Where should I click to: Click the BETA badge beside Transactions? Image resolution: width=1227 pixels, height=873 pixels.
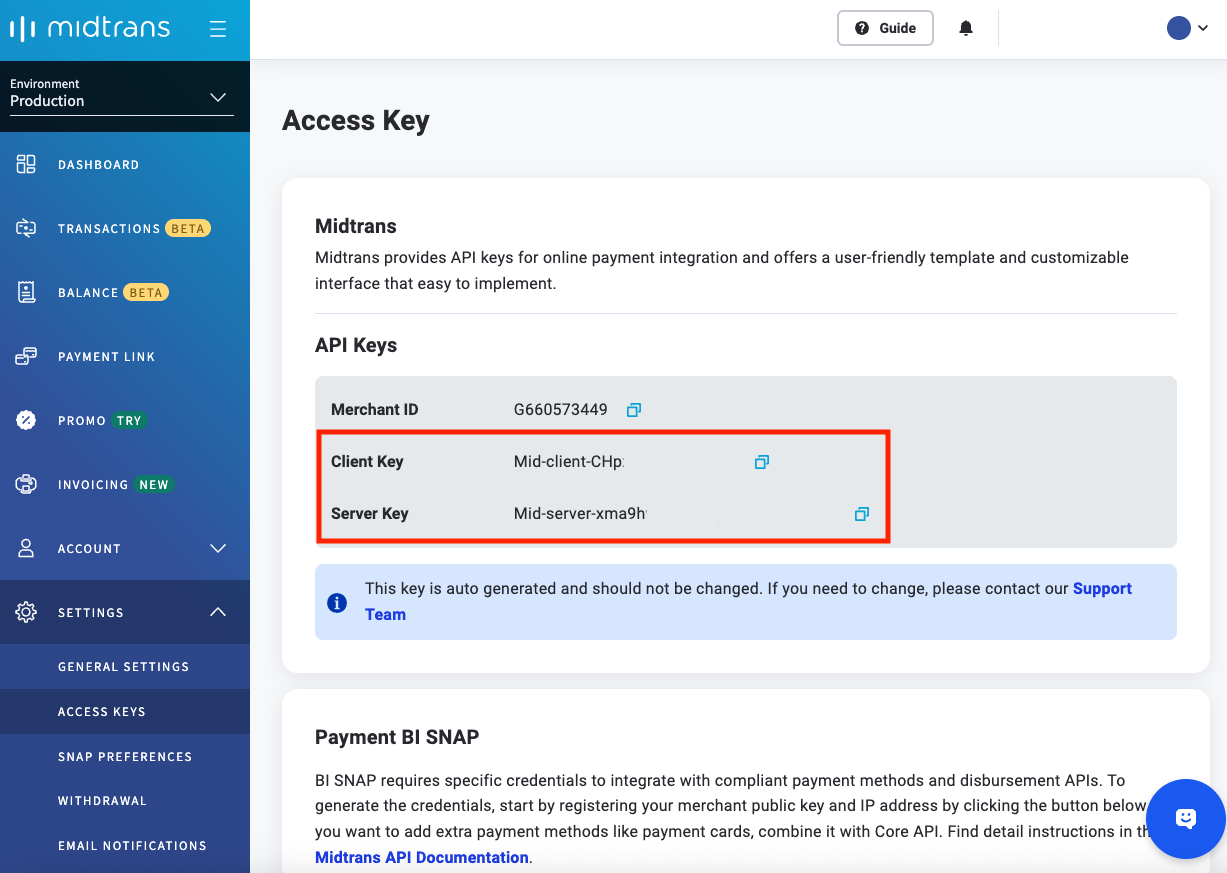[187, 229]
